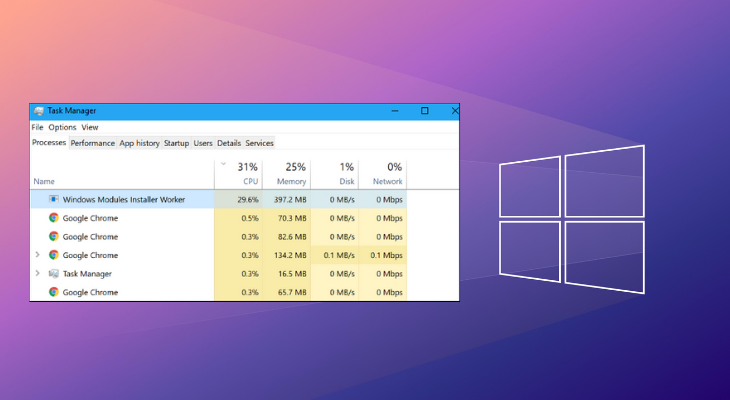730x400 pixels.
Task: Switch to the Details tab
Action: point(229,143)
